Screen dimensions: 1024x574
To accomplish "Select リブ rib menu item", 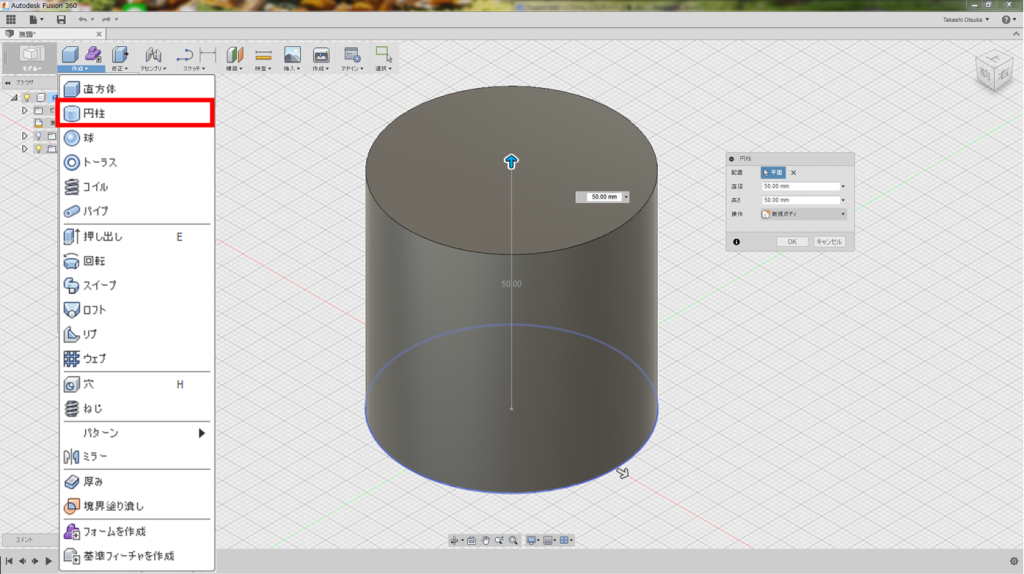I will tap(137, 334).
